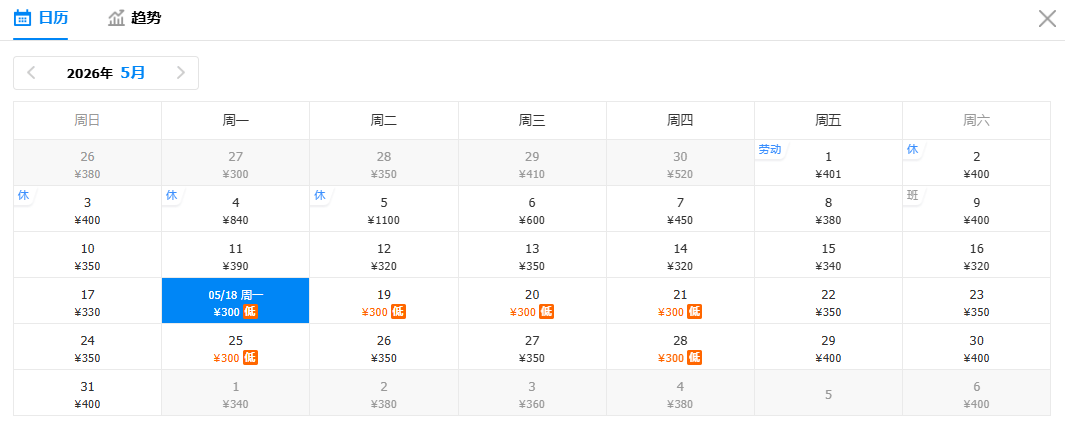
Task: Click the 休 tag on May 4
Action: coord(171,195)
